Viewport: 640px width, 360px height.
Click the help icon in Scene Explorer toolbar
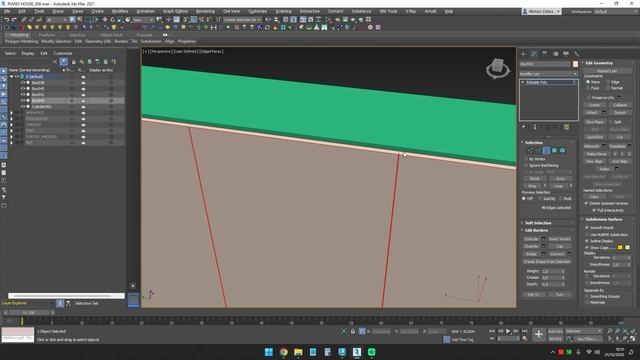click(114, 62)
